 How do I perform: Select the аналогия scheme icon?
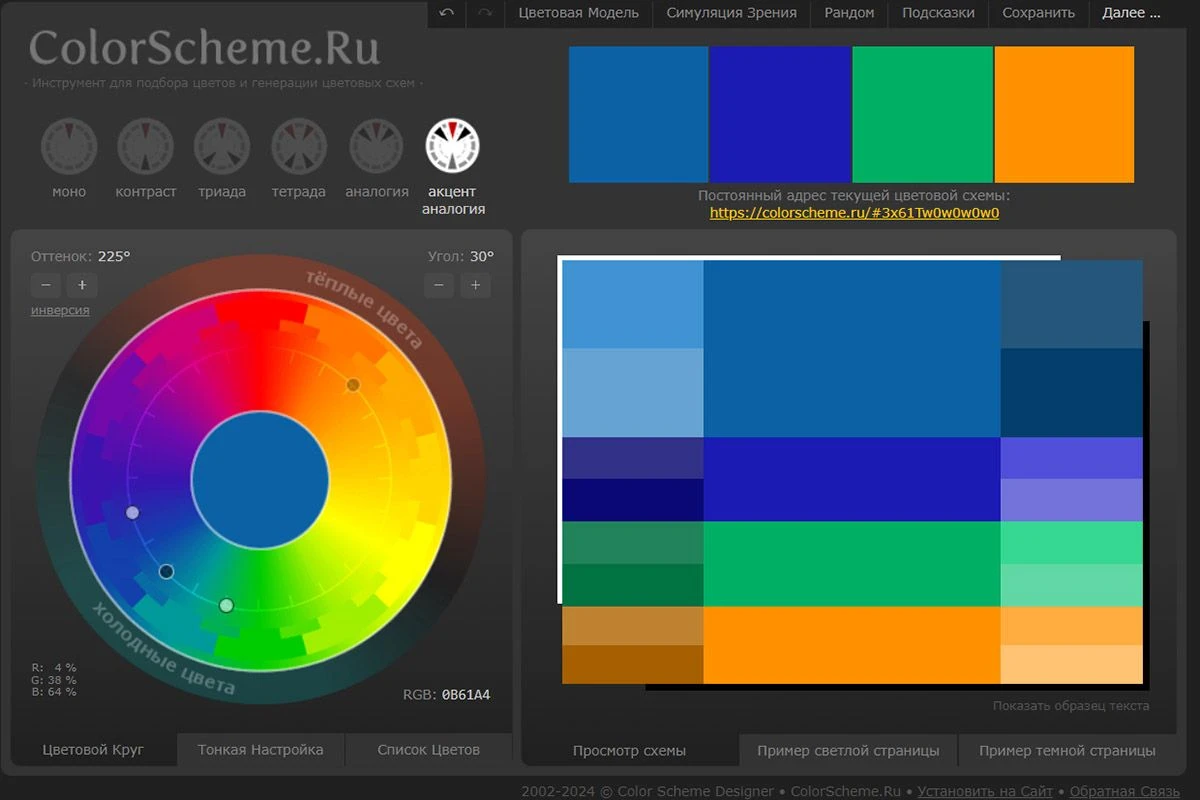tap(376, 146)
